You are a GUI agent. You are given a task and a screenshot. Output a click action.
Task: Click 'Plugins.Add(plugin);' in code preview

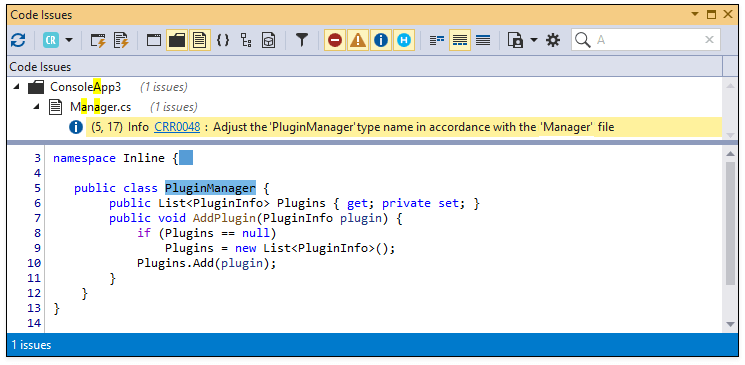[x=207, y=263]
